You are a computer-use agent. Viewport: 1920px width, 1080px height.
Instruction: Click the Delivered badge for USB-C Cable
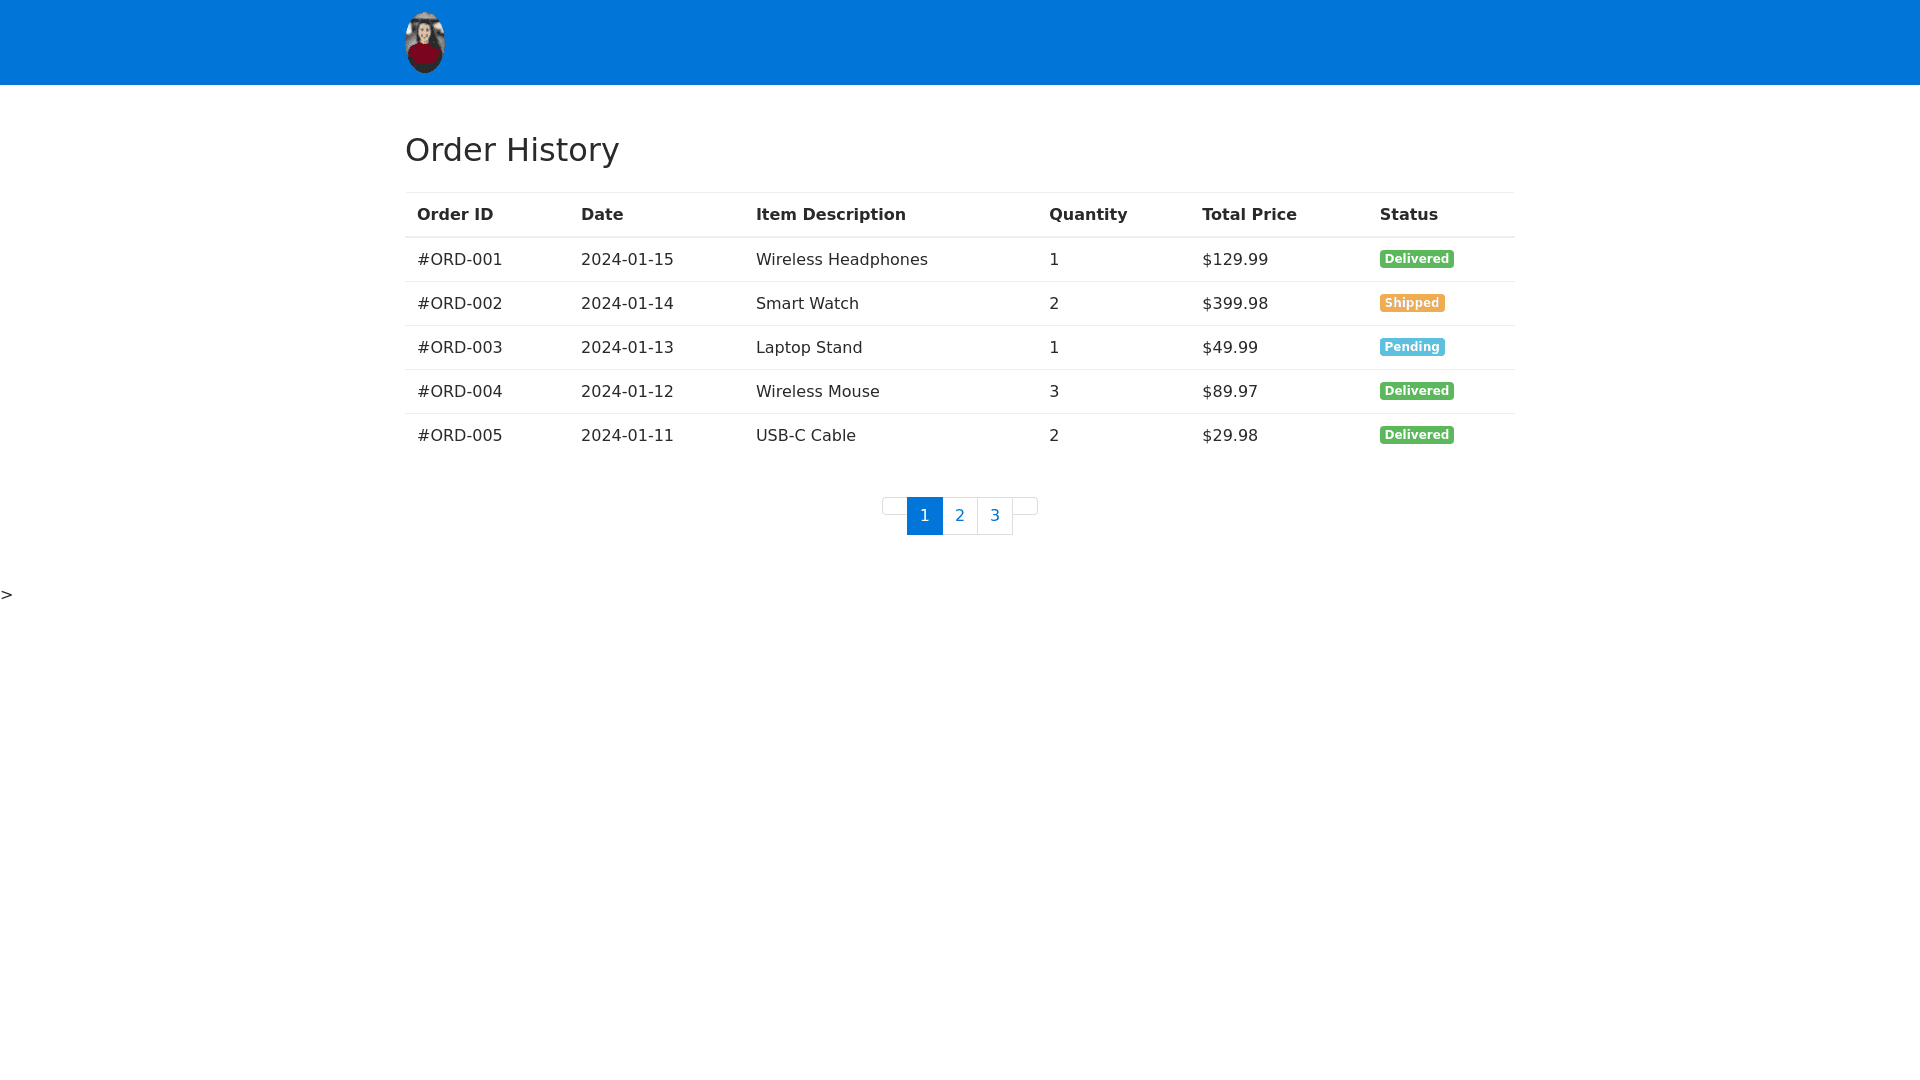coord(1416,435)
